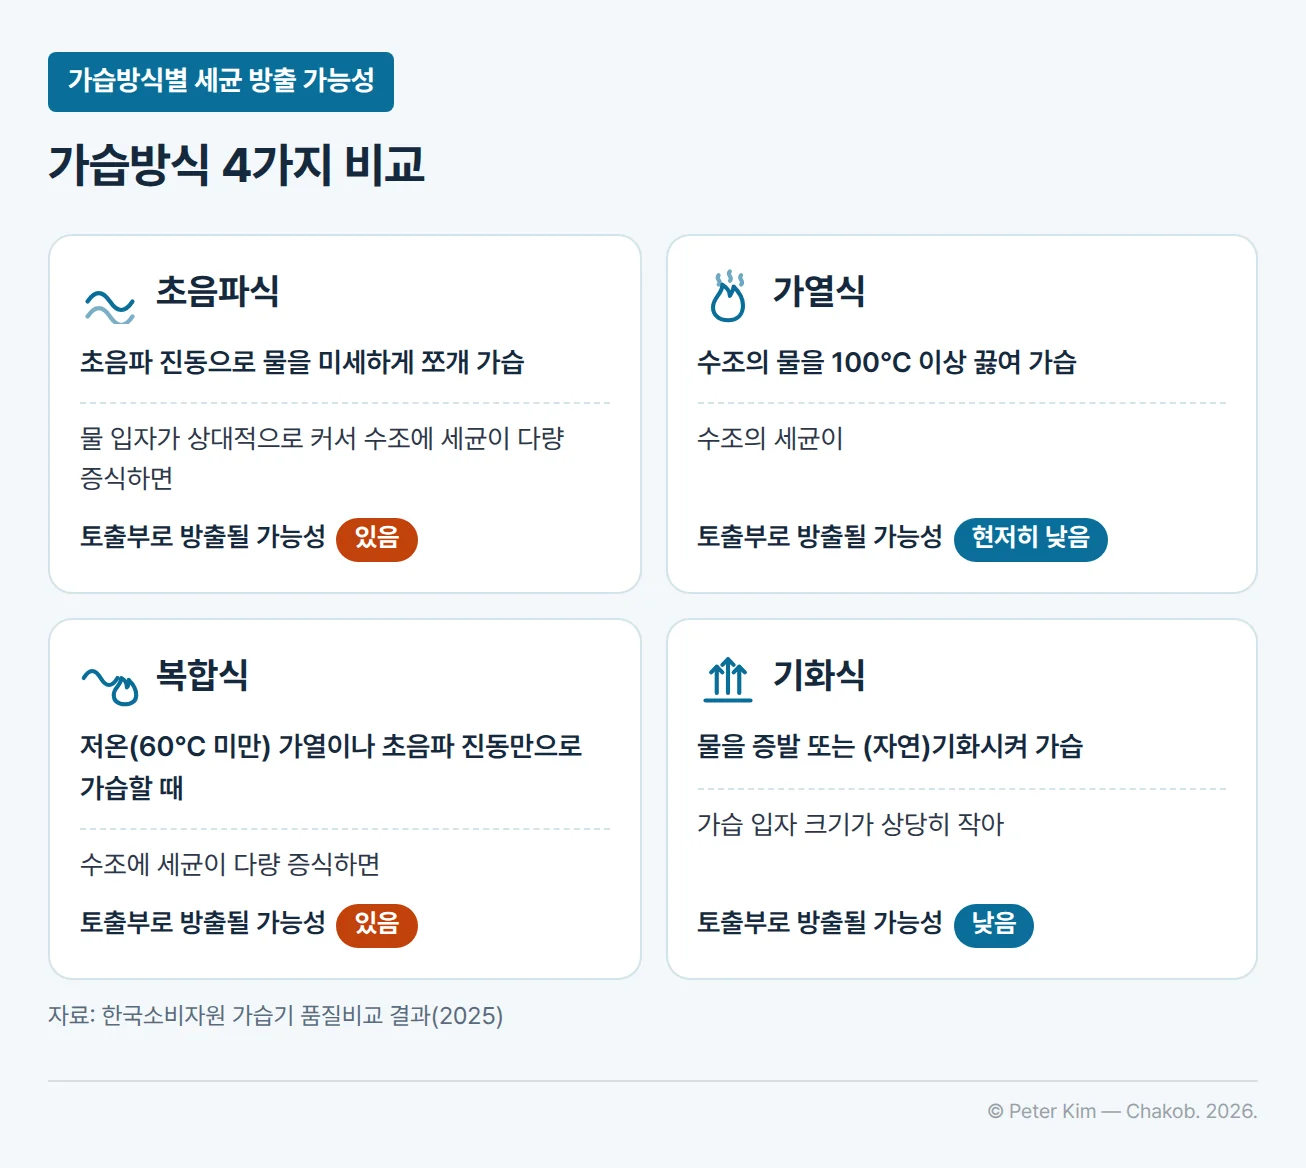Click the 있음 badge in the 복합식 card
This screenshot has height=1168, width=1306.
click(x=377, y=925)
